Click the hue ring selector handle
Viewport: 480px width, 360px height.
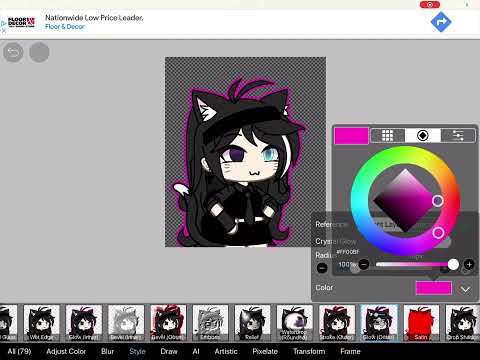tap(438, 232)
